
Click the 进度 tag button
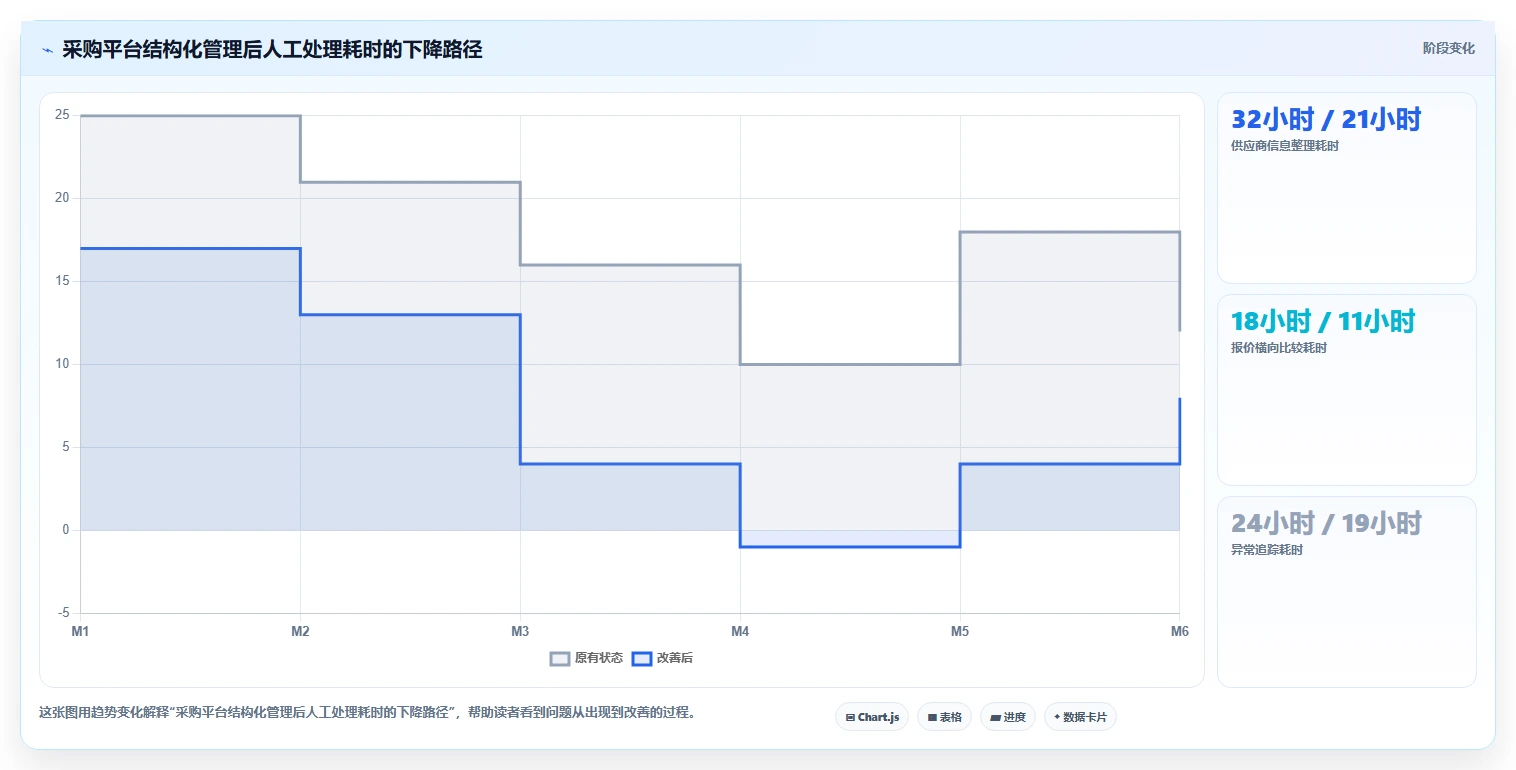click(x=1008, y=717)
